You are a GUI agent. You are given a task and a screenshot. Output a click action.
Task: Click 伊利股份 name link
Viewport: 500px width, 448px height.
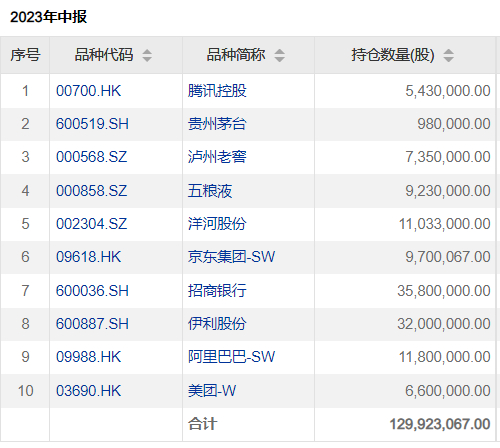217,324
